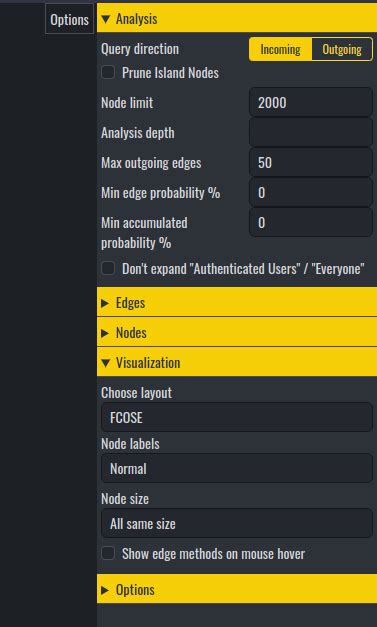This screenshot has width=377, height=627.
Task: Click the Edges section header
Action: point(237,303)
